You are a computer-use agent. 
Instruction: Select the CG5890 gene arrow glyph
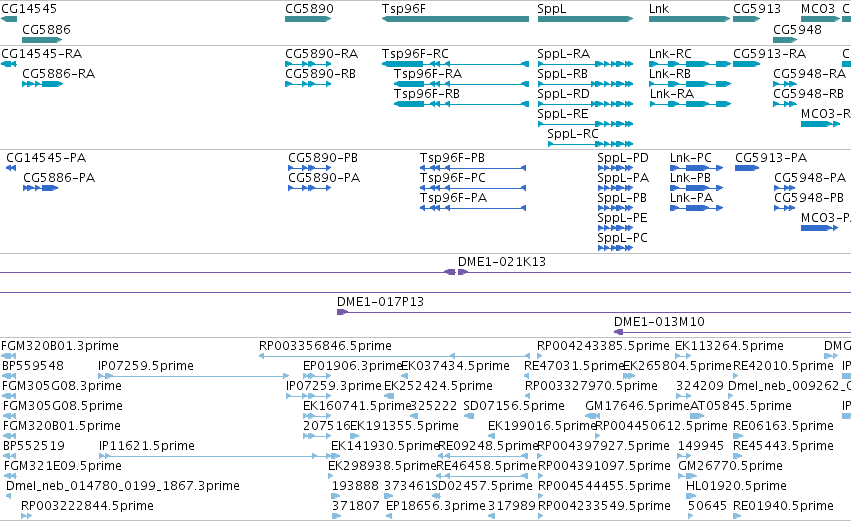[308, 19]
